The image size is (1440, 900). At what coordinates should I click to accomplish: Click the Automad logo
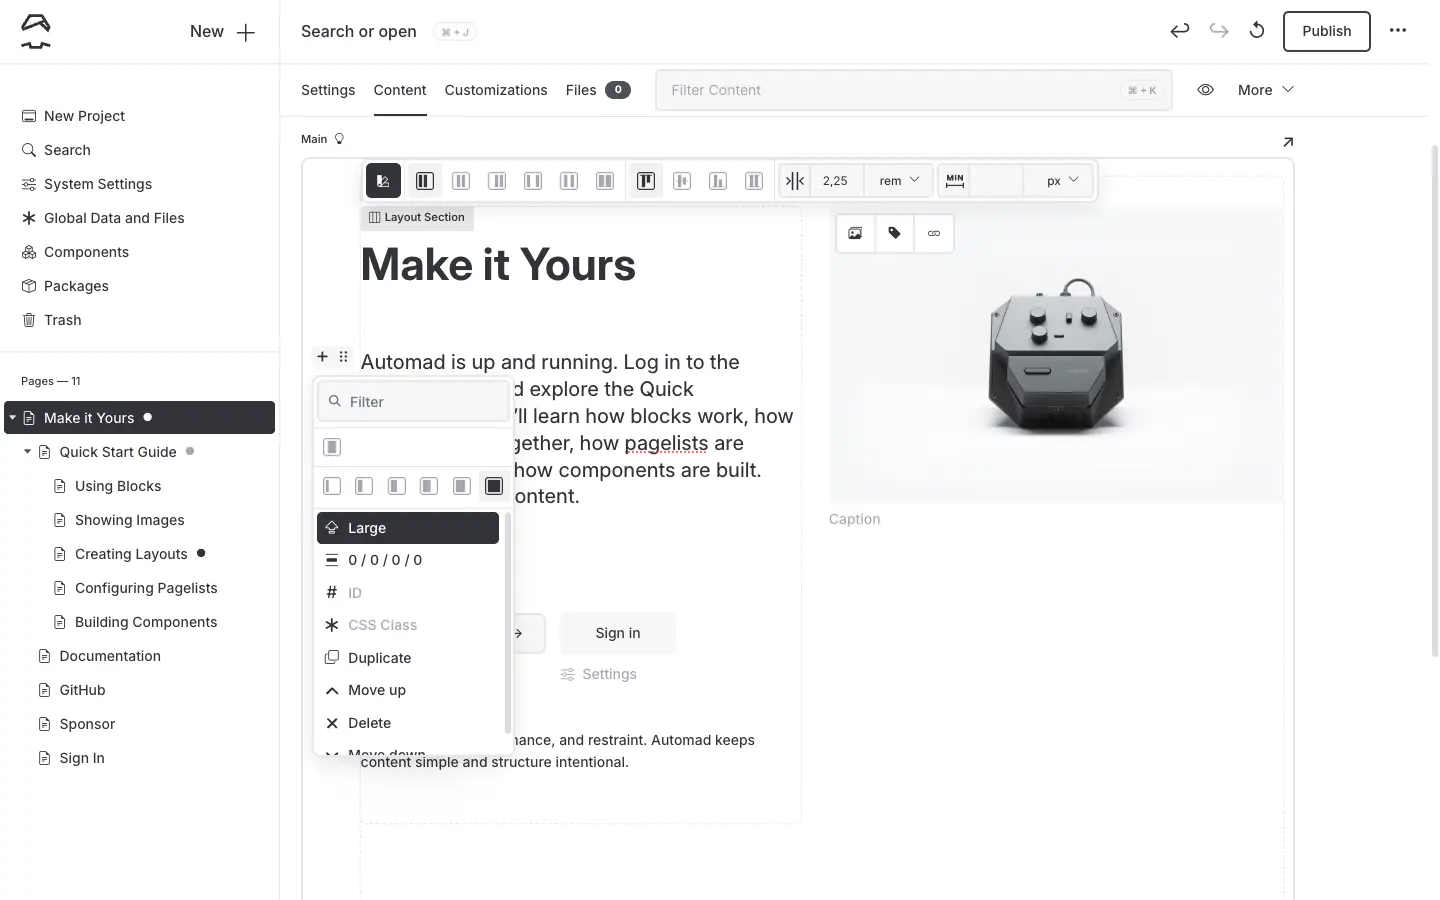36,32
